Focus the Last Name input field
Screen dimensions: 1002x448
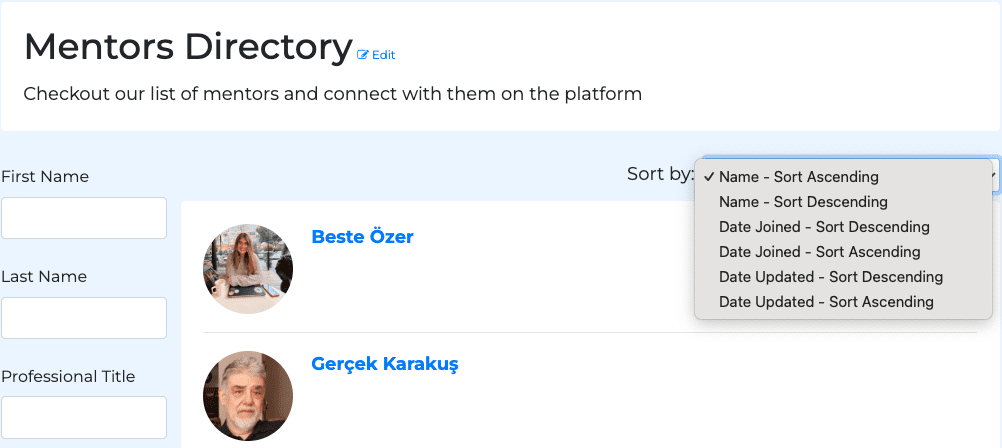tap(84, 318)
